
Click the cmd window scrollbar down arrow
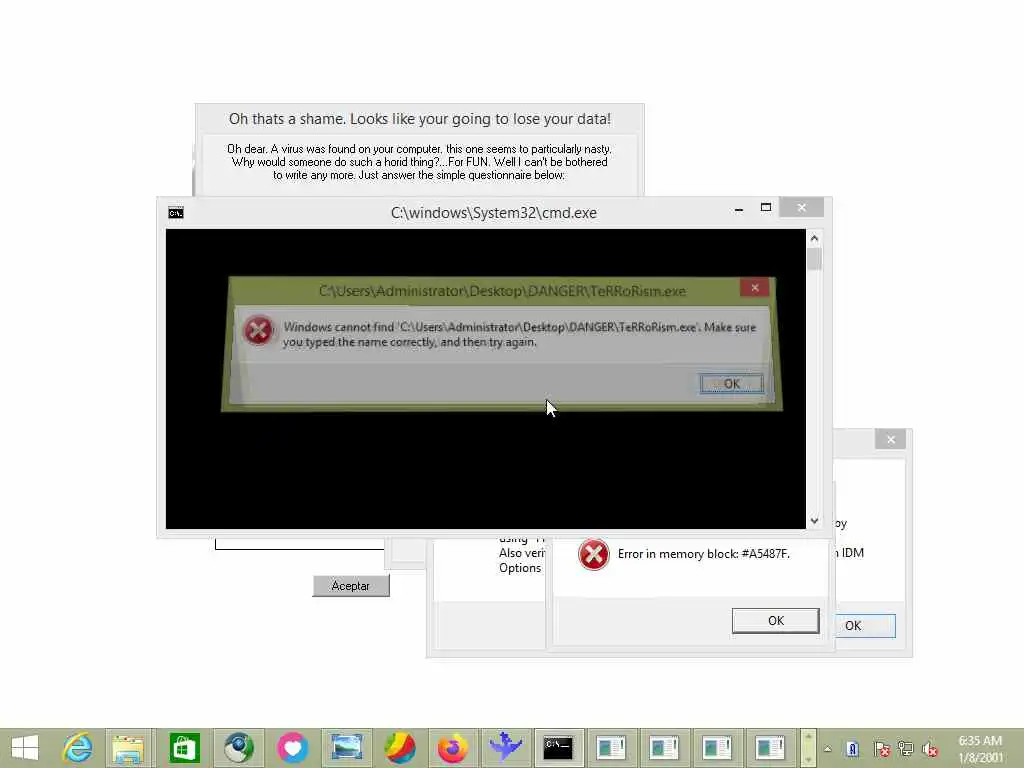click(814, 520)
